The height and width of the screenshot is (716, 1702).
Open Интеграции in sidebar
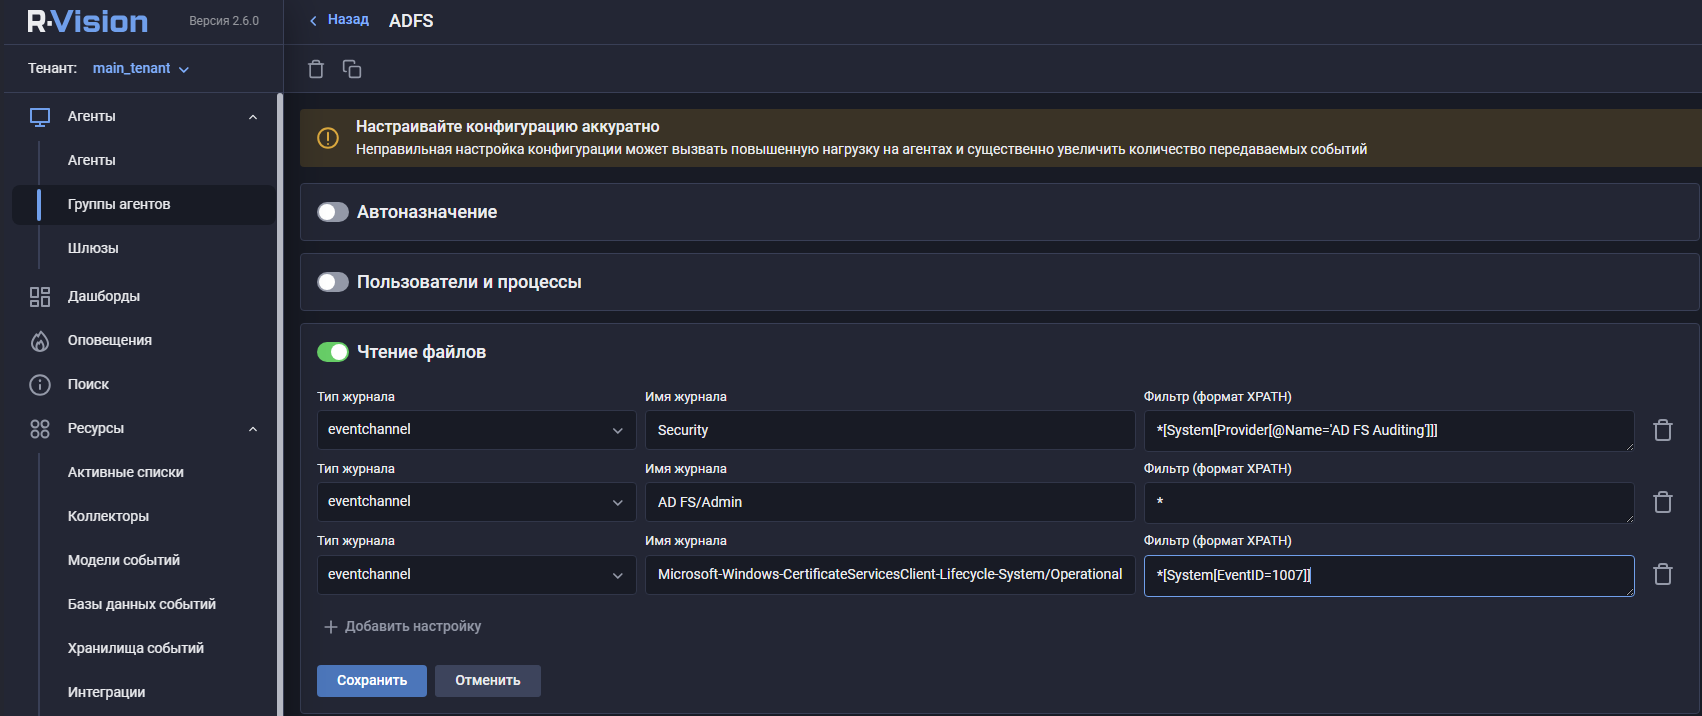[107, 692]
